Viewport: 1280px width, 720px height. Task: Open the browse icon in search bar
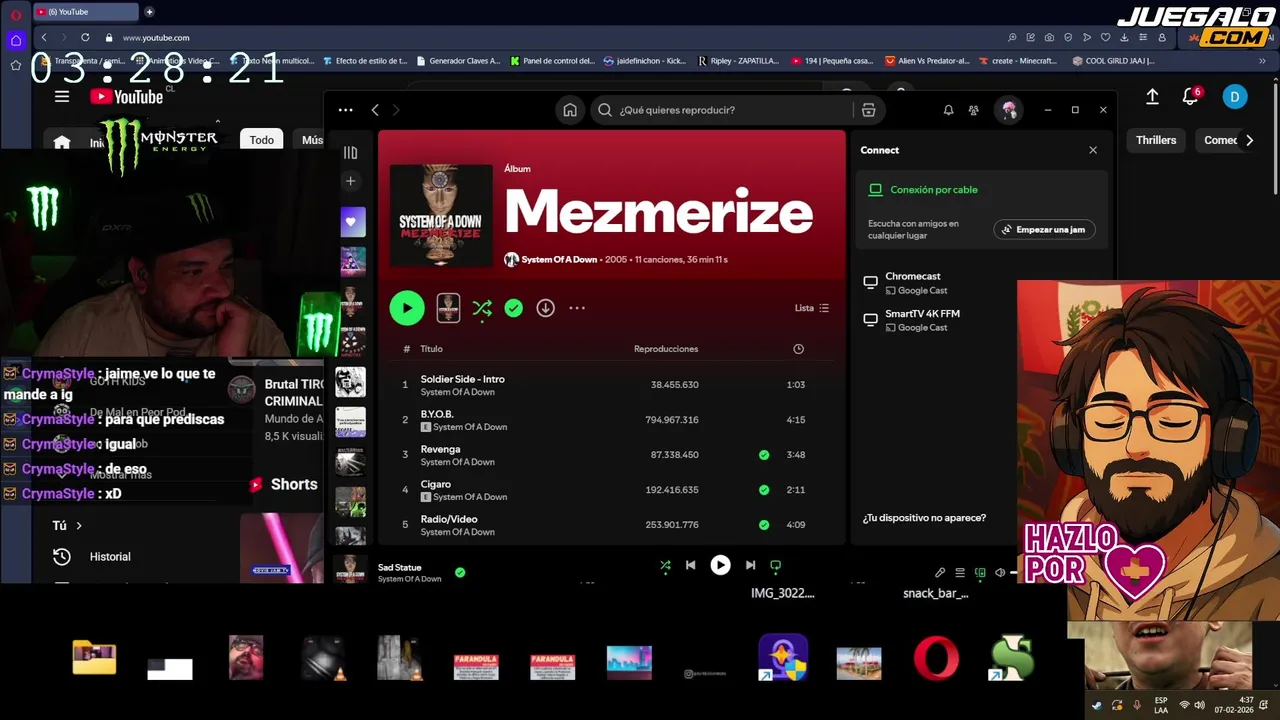click(x=868, y=110)
